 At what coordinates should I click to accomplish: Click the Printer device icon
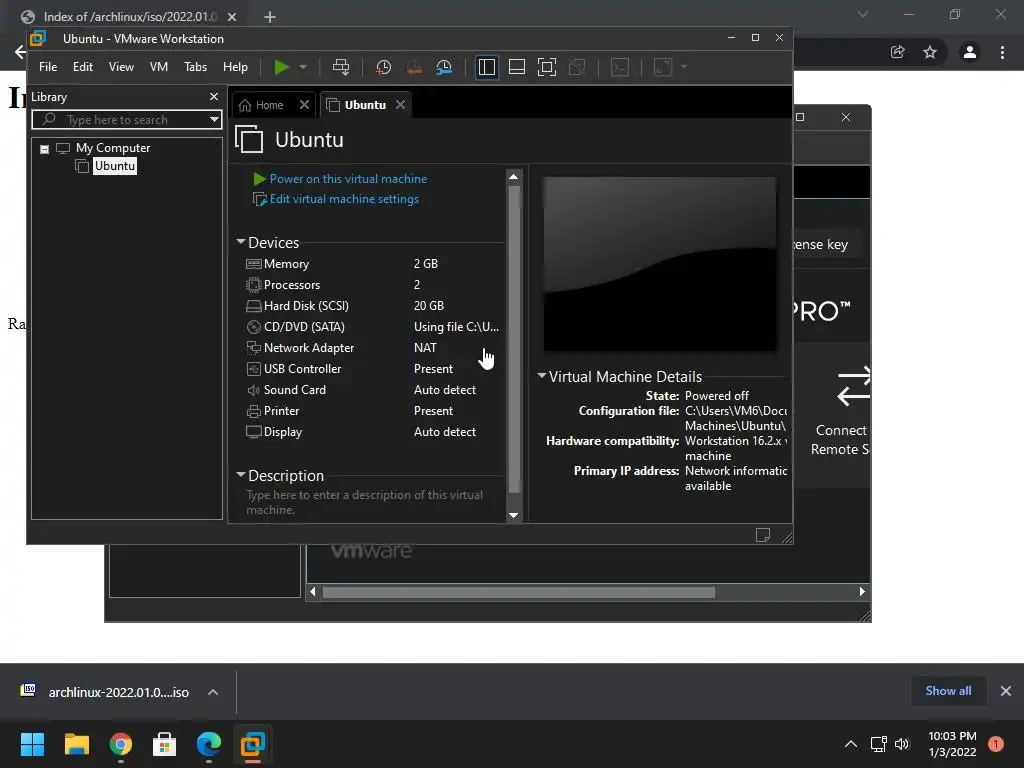coord(253,411)
